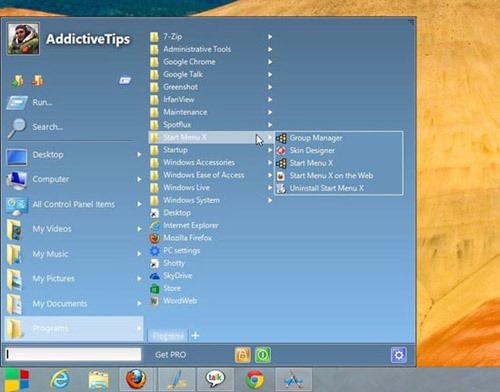Viewport: 500px width, 392px height.
Task: Expand the IrfanView folder
Action: pyautogui.click(x=211, y=100)
